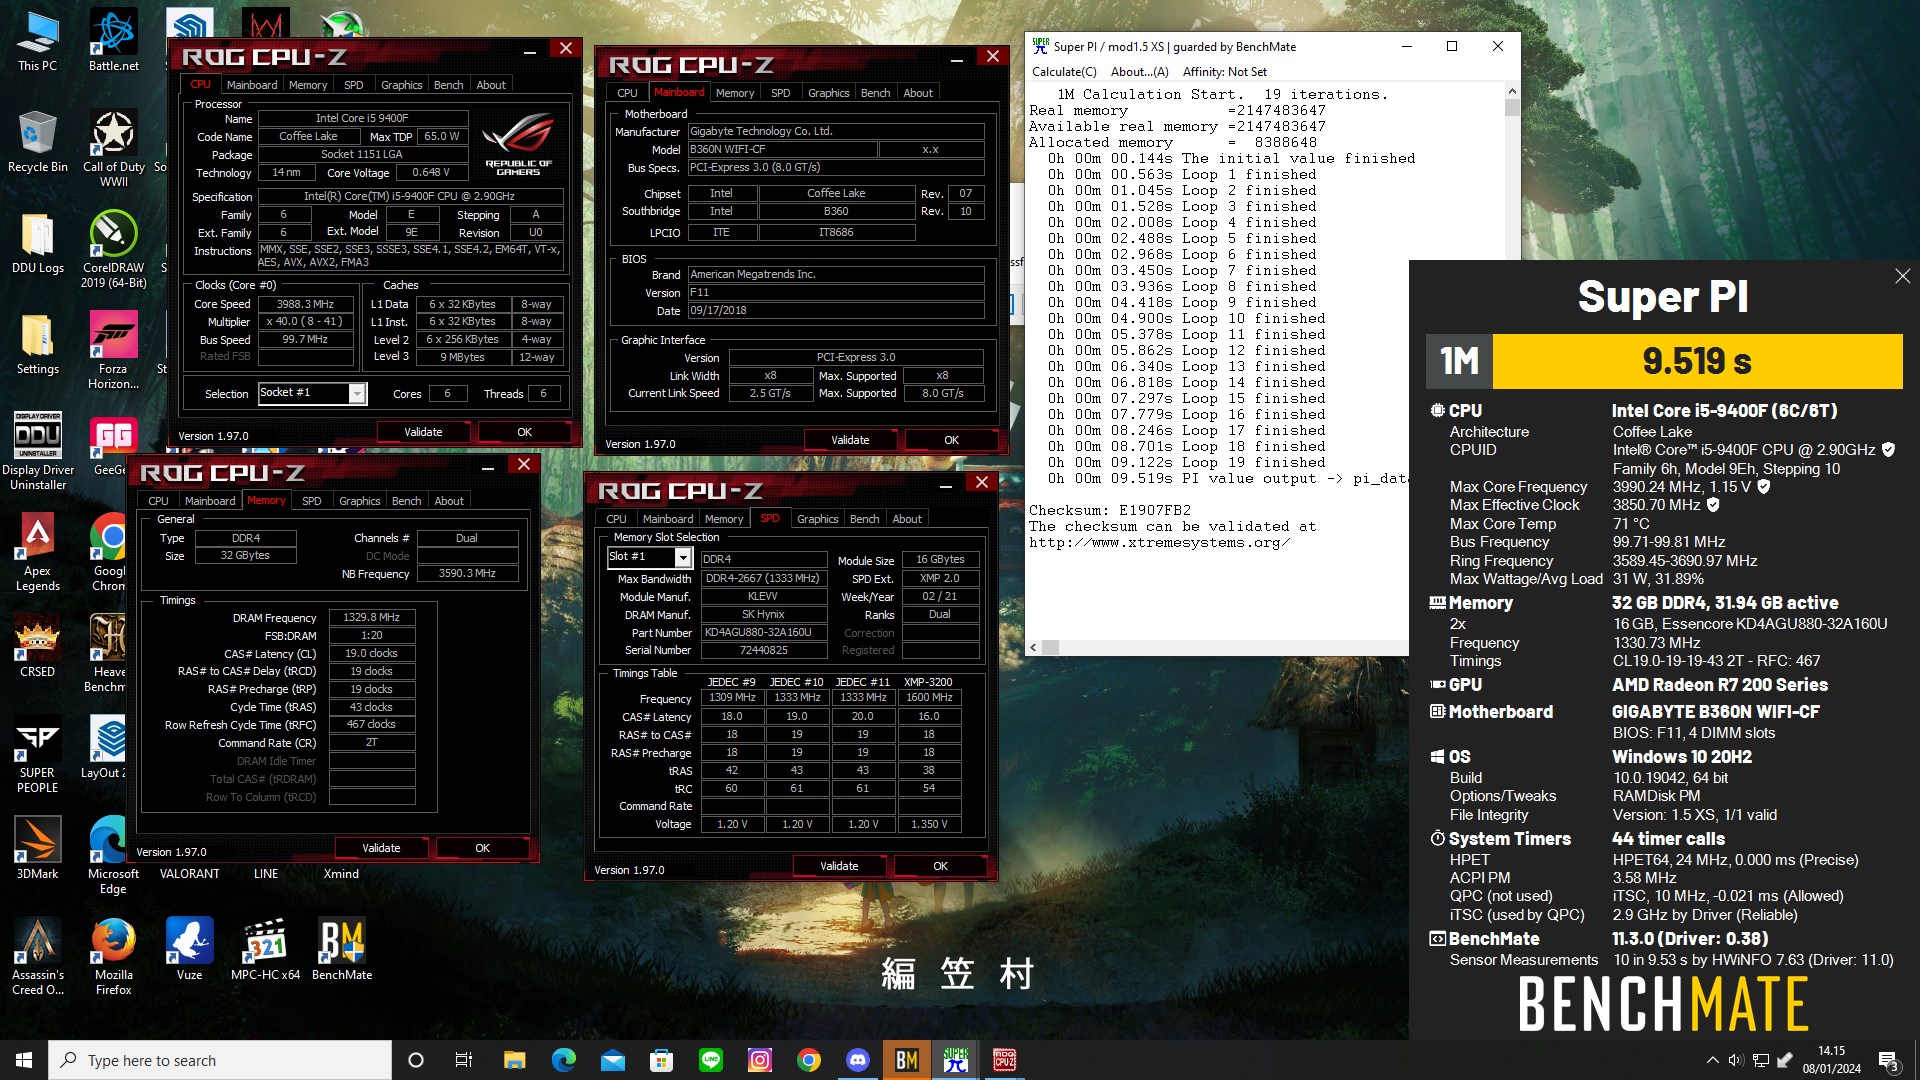Open Microsoft Store from taskbar
Screen dimensions: 1920x1080
point(661,1060)
